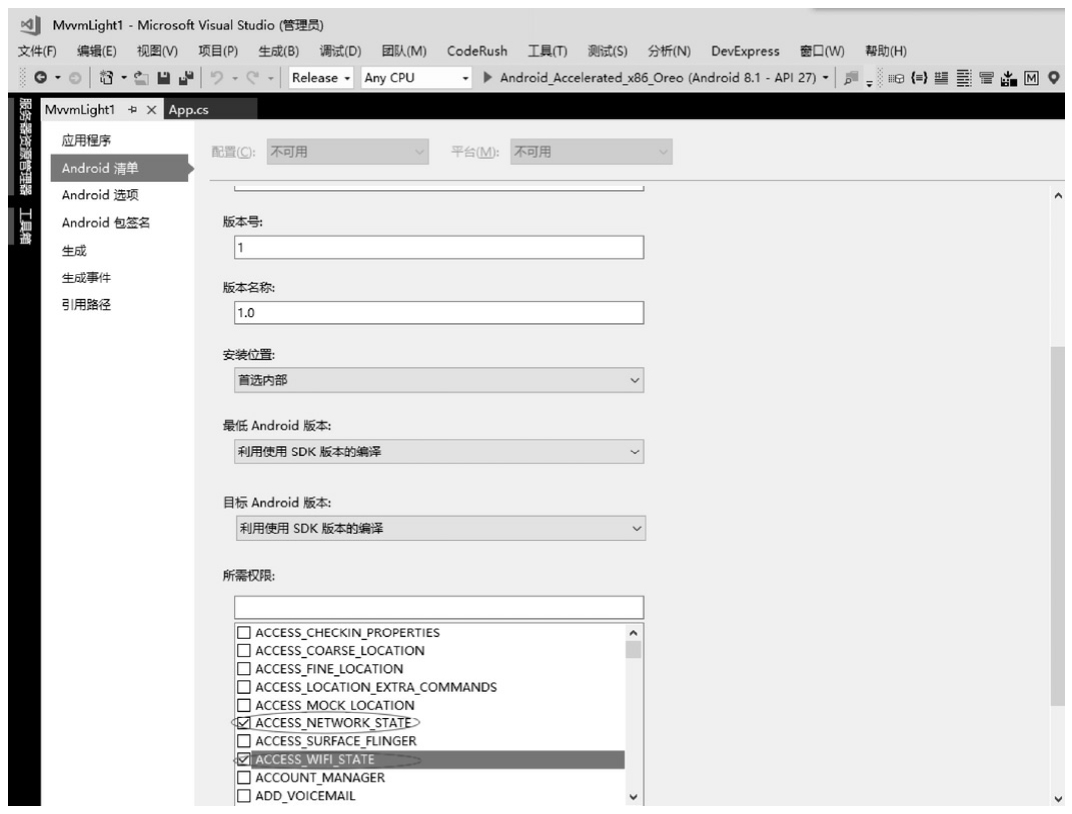Click the boxed M toolbar icon
Viewport: 1072px width, 814px height.
[1031, 78]
